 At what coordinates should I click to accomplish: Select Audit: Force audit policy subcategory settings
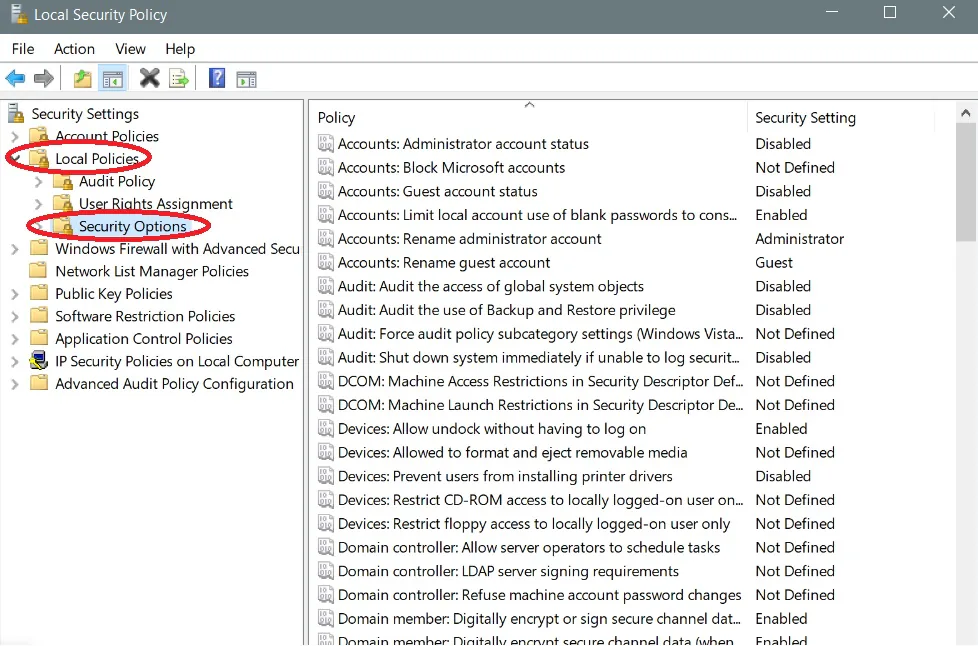coord(540,334)
